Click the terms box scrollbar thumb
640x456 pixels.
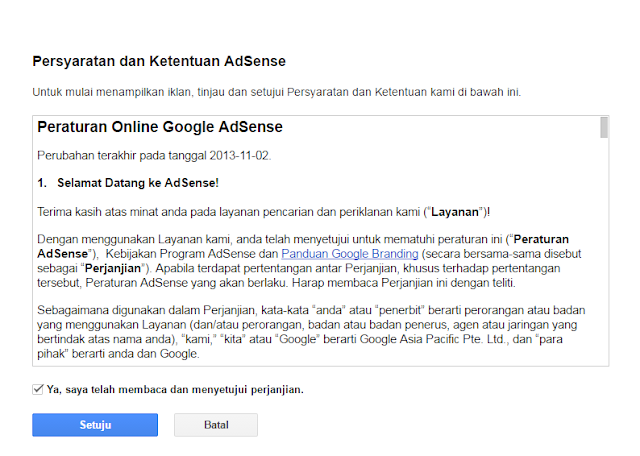(604, 127)
